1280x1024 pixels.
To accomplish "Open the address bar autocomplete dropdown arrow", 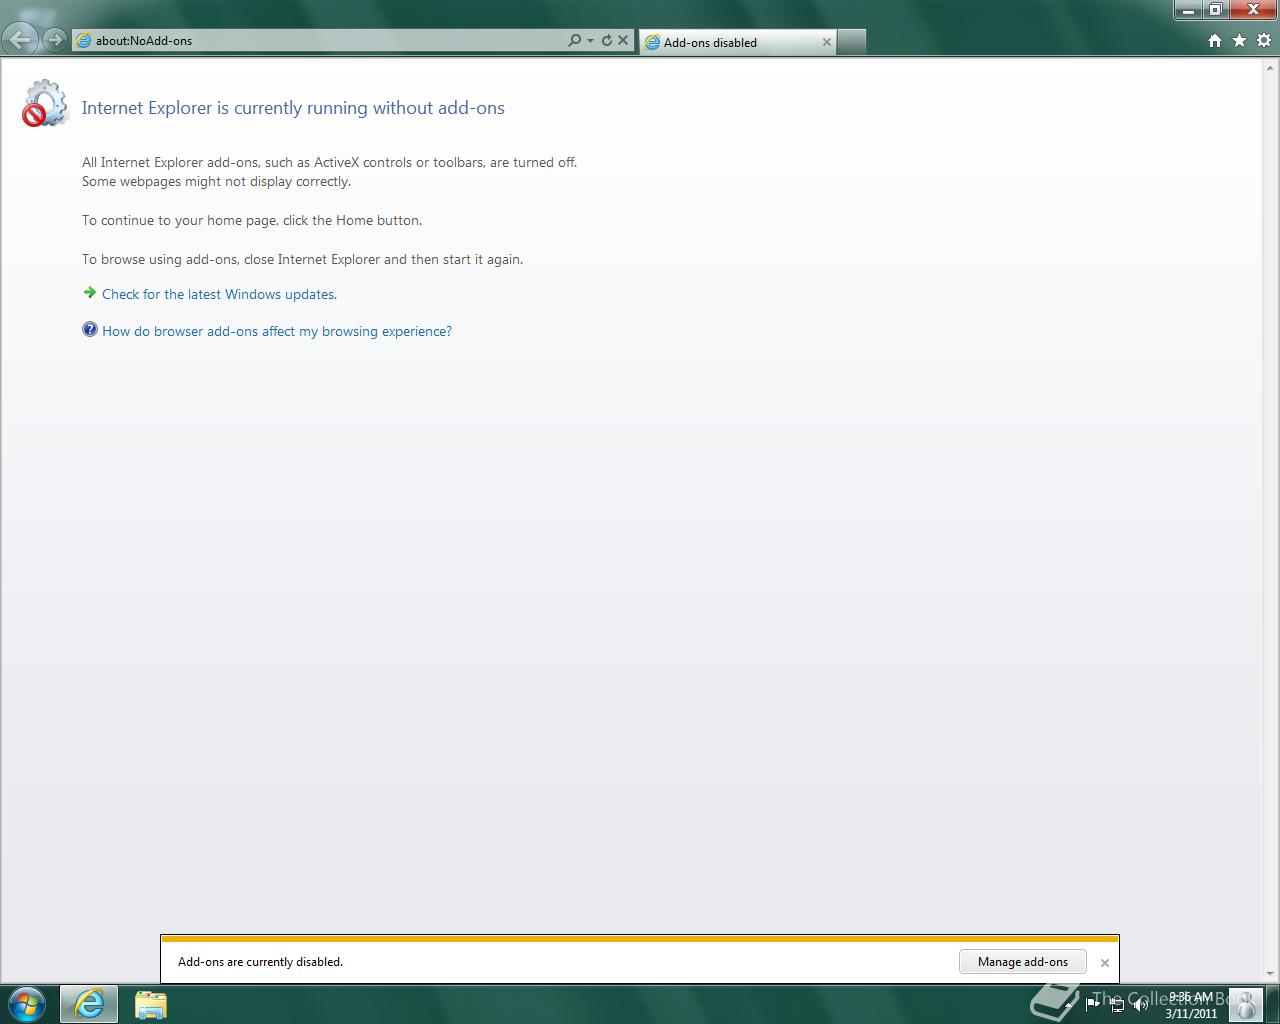I will pyautogui.click(x=590, y=41).
